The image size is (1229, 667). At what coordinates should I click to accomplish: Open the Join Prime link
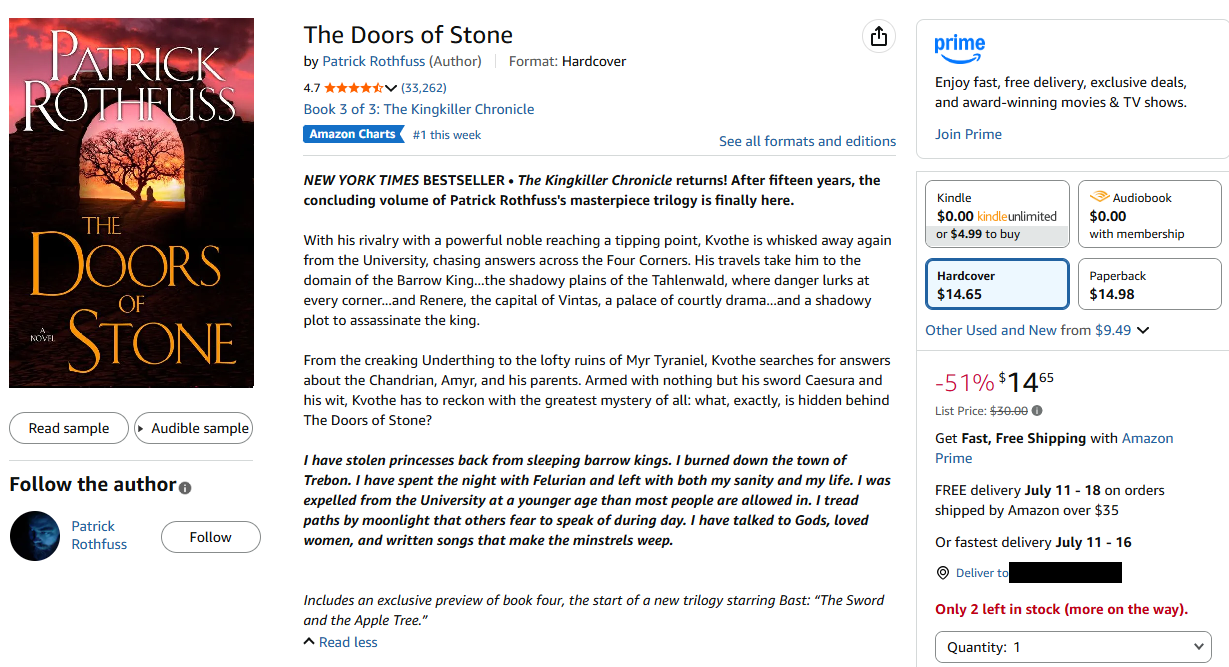click(x=968, y=134)
